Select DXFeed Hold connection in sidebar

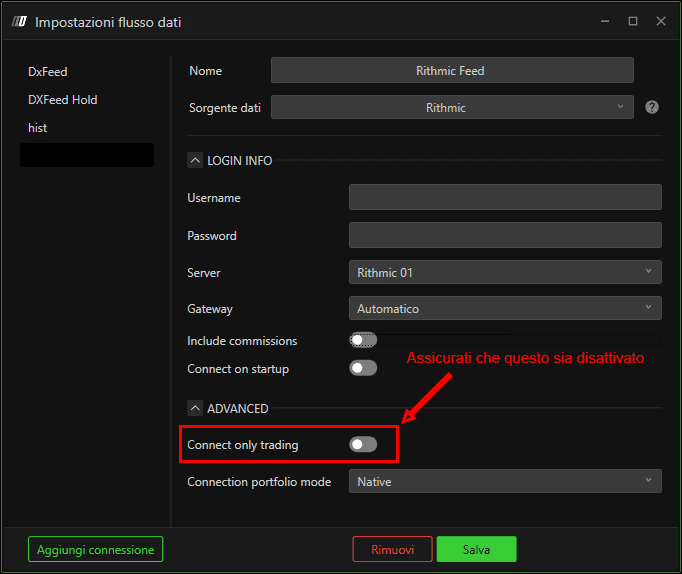tap(63, 100)
